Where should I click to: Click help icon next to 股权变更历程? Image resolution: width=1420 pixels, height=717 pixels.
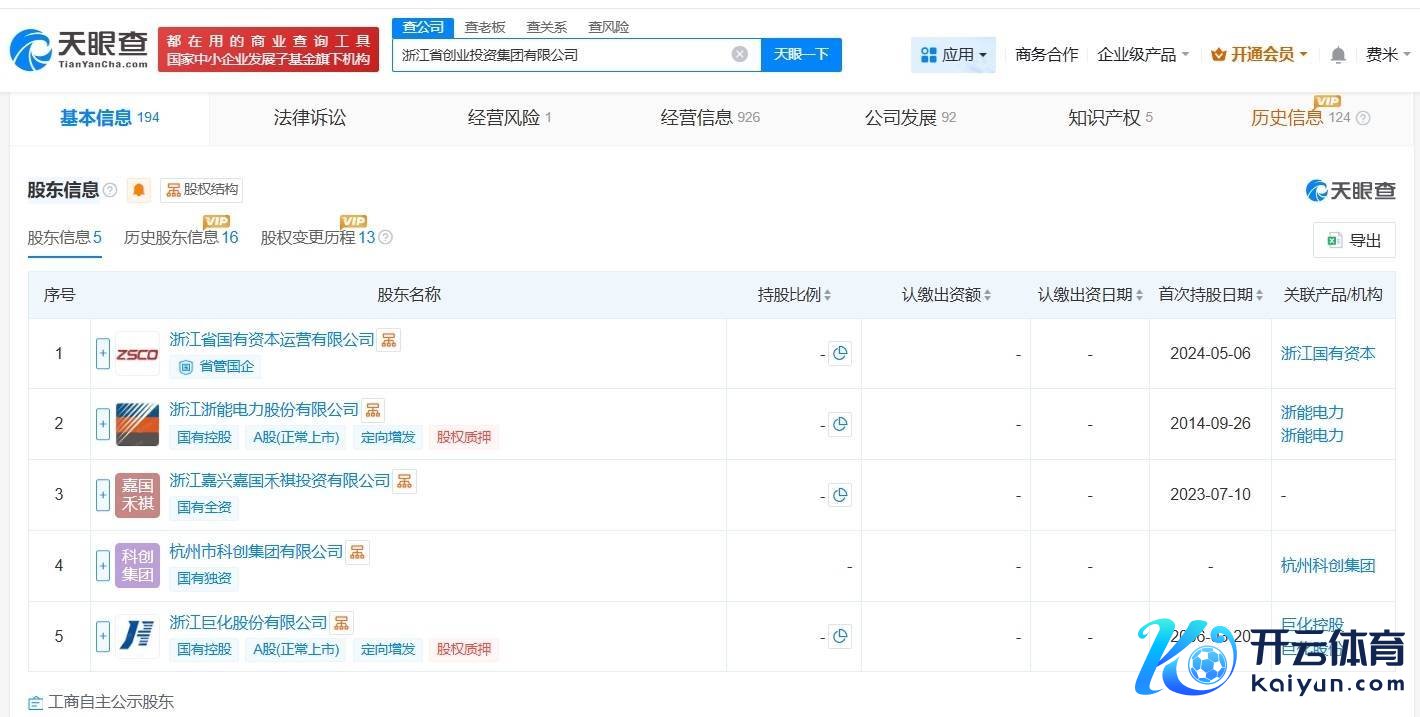pos(386,238)
